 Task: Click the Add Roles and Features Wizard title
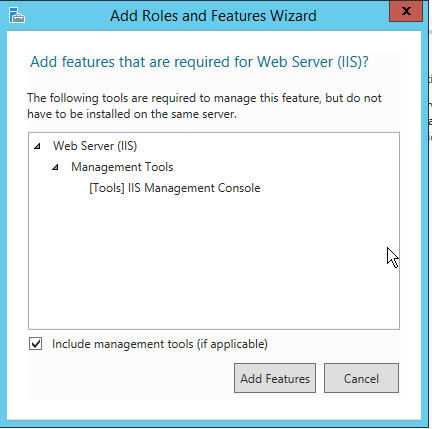213,16
